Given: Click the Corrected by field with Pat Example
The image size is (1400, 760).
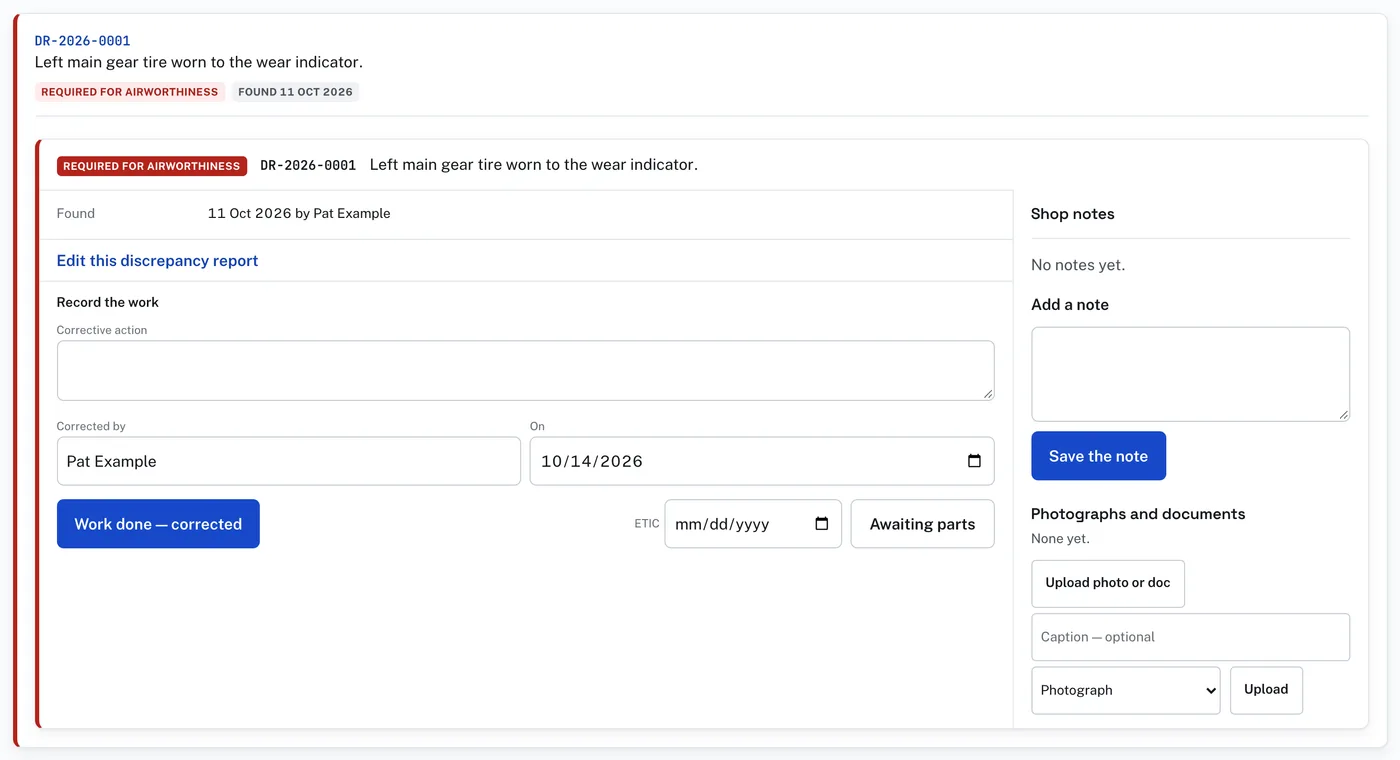Looking at the screenshot, I should (x=289, y=461).
